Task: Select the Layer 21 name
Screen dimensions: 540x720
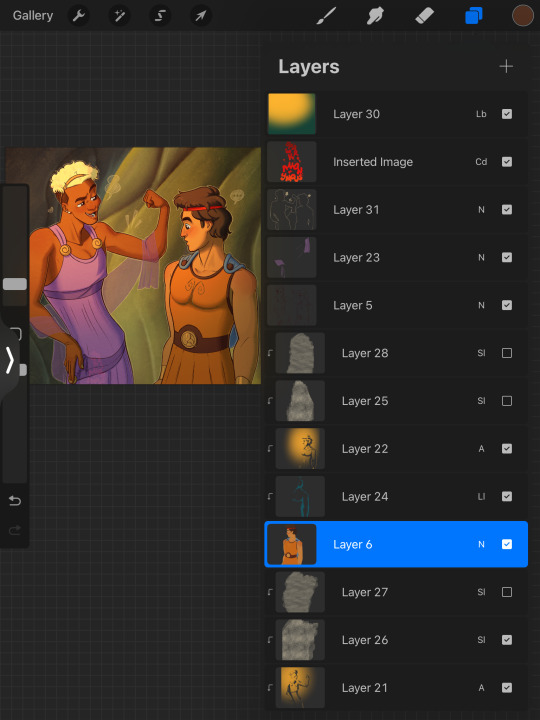Action: point(365,688)
